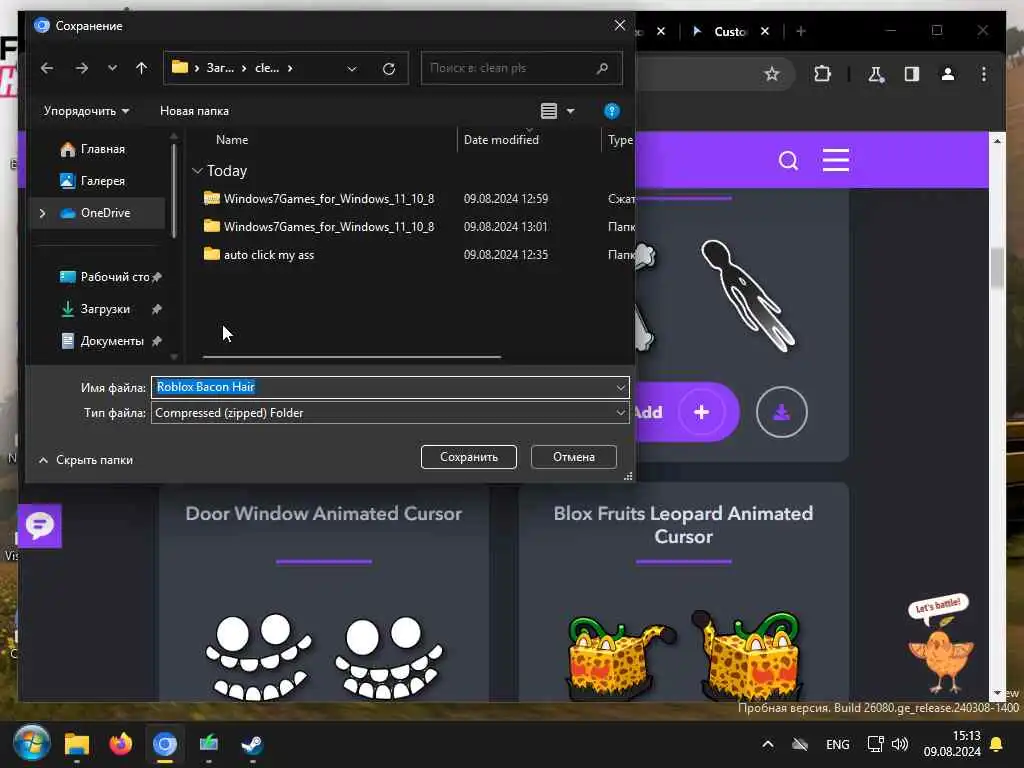Create a new folder with Новая папка
The height and width of the screenshot is (768, 1024).
[x=194, y=111]
